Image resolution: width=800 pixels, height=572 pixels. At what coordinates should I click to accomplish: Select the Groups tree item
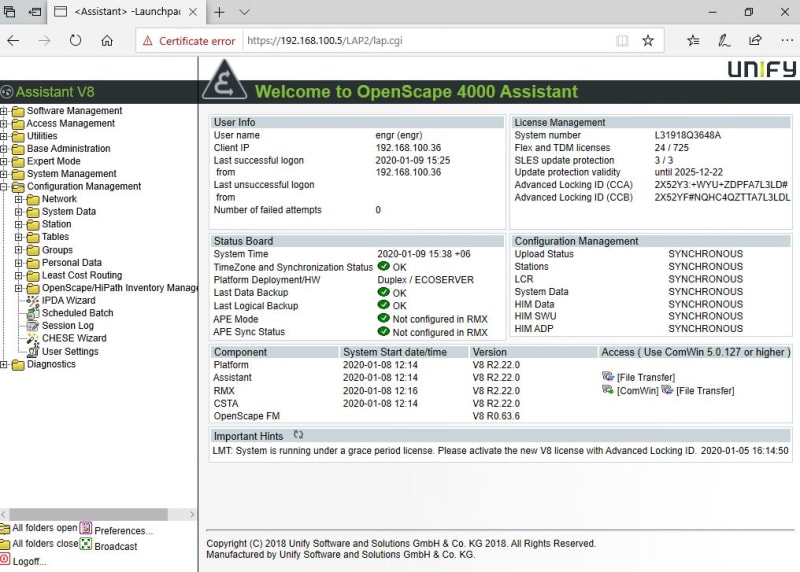tap(57, 250)
